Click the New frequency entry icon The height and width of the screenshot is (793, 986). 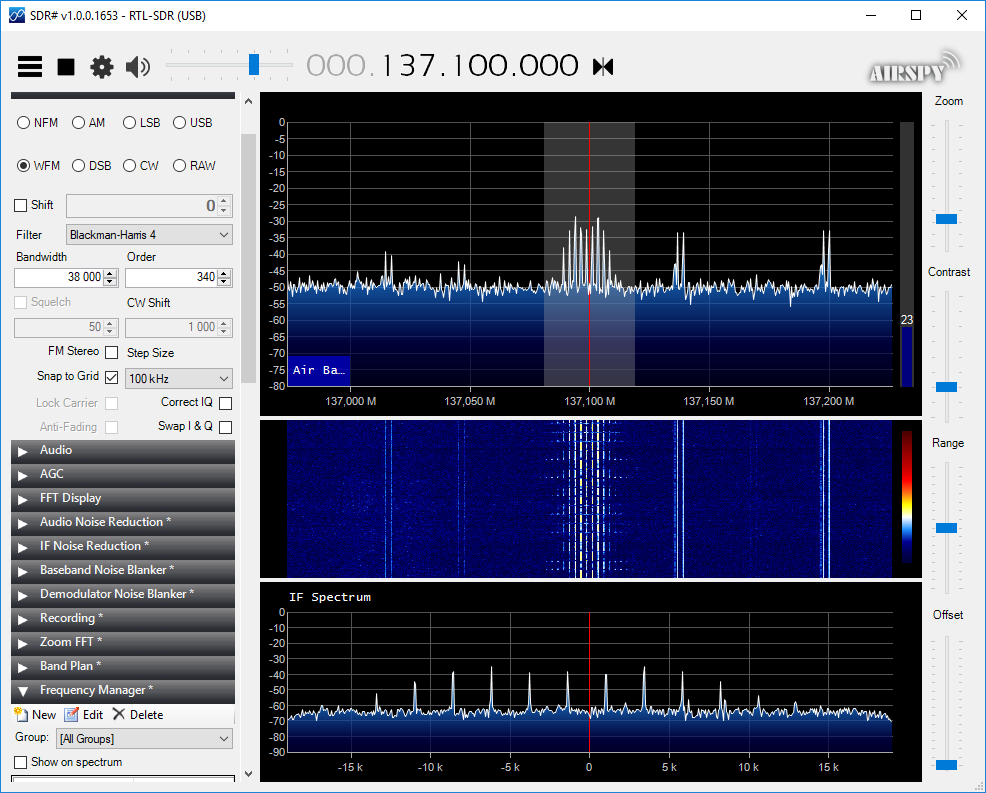coord(21,715)
